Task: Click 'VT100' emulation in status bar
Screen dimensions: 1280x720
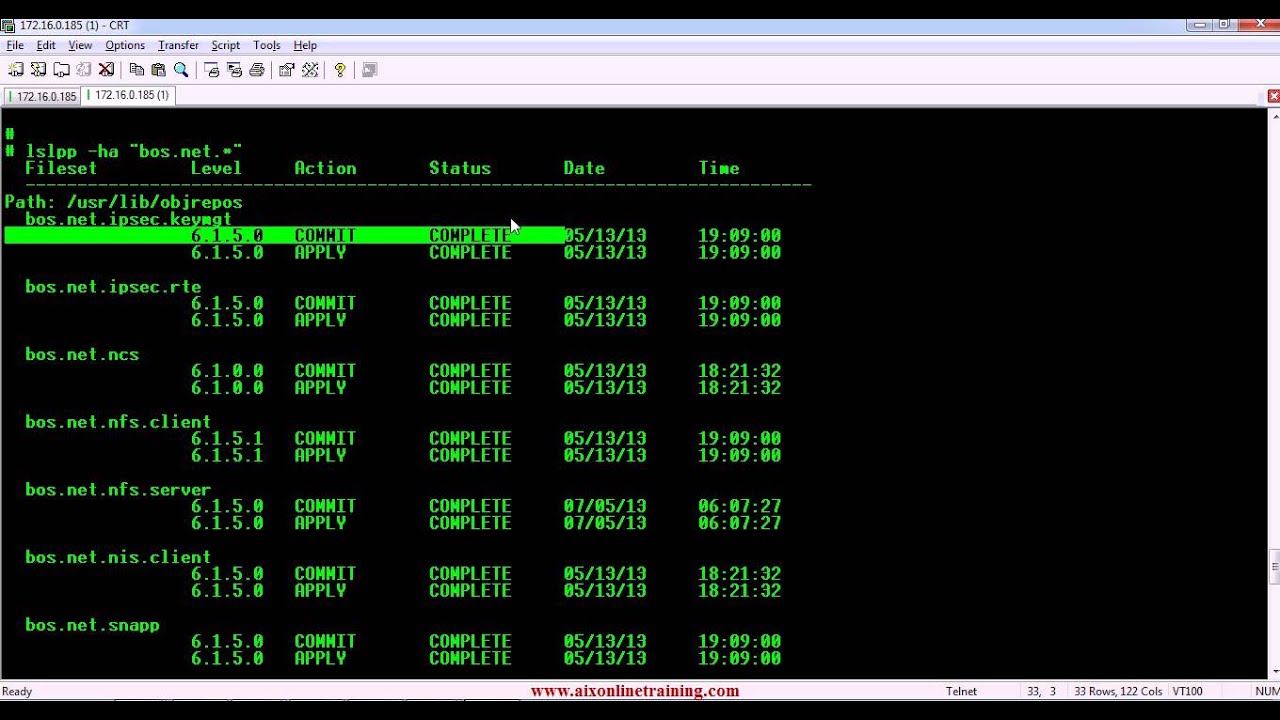Action: [1188, 691]
